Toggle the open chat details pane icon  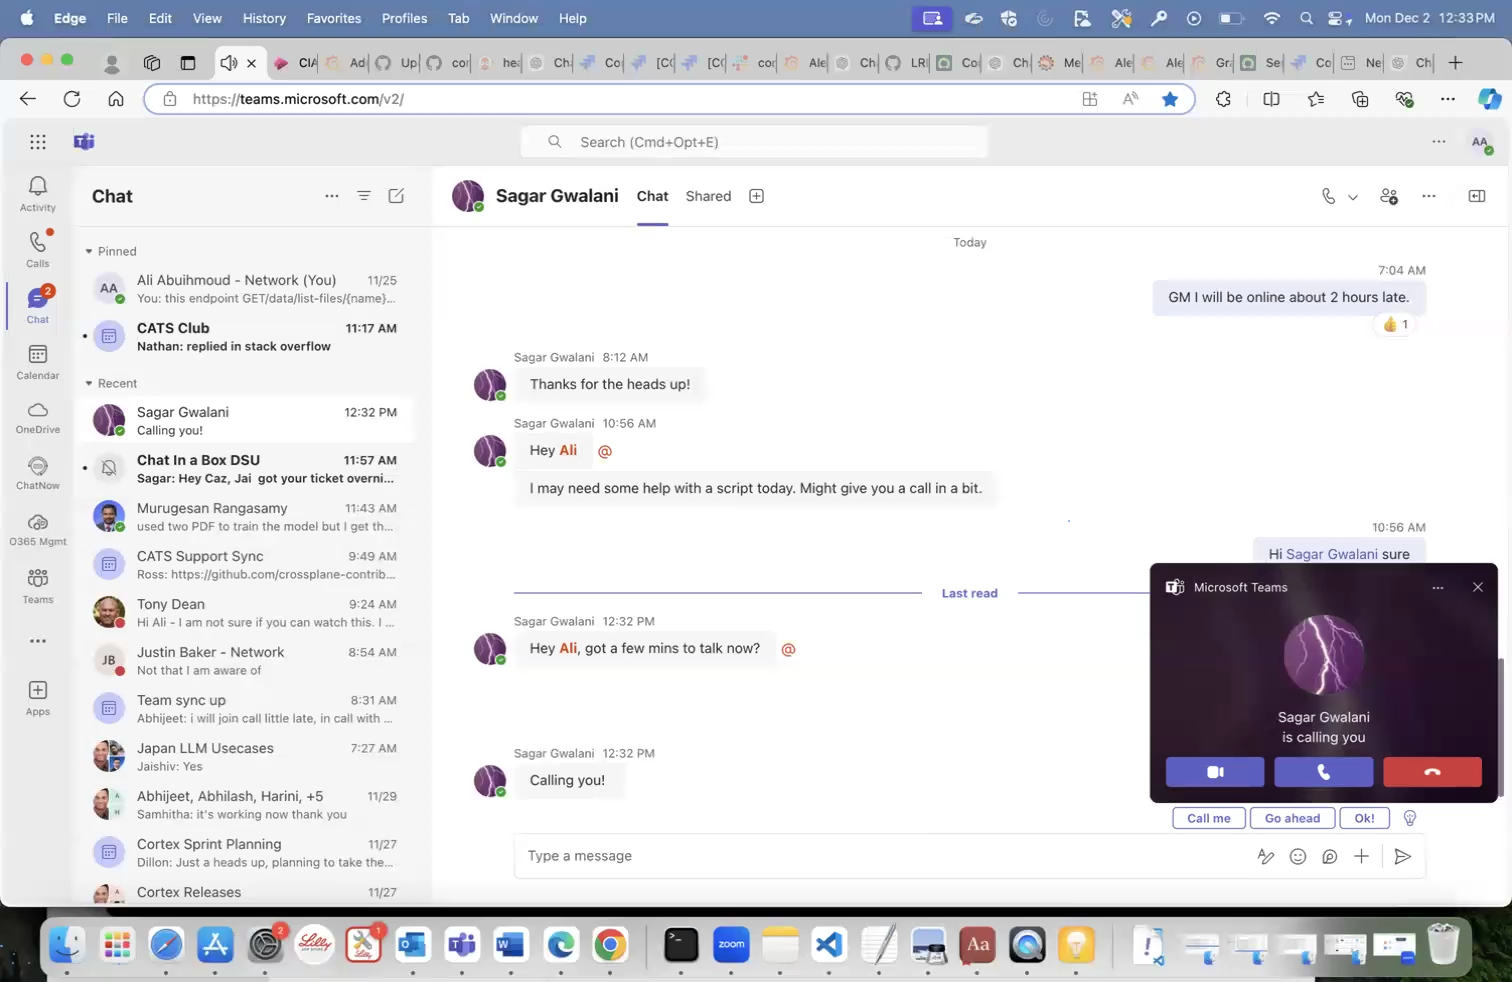pos(1476,196)
